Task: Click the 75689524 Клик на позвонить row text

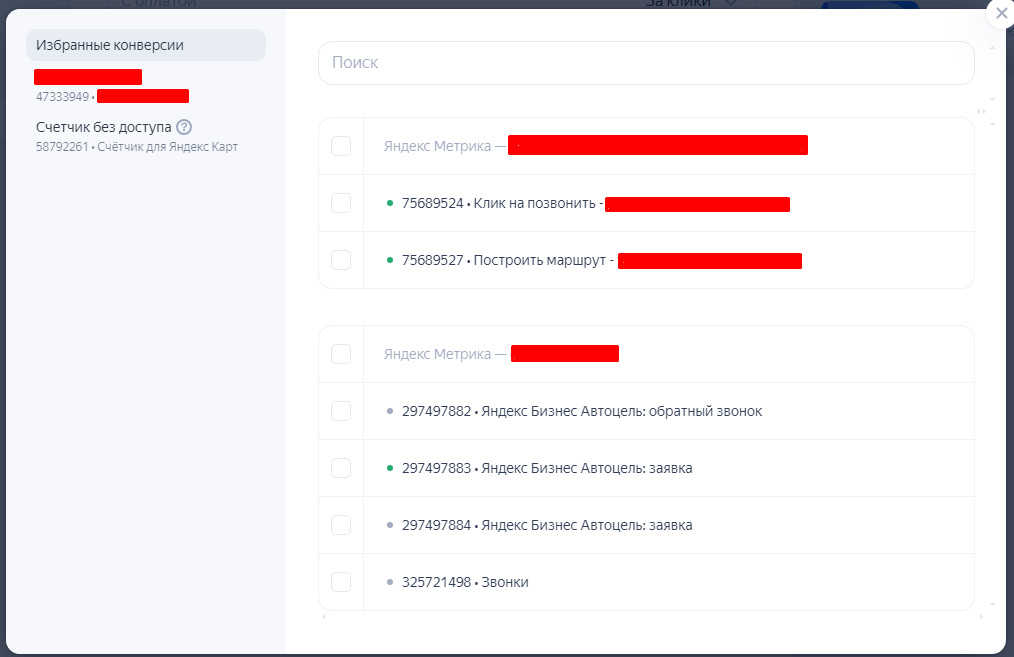Action: 500,204
